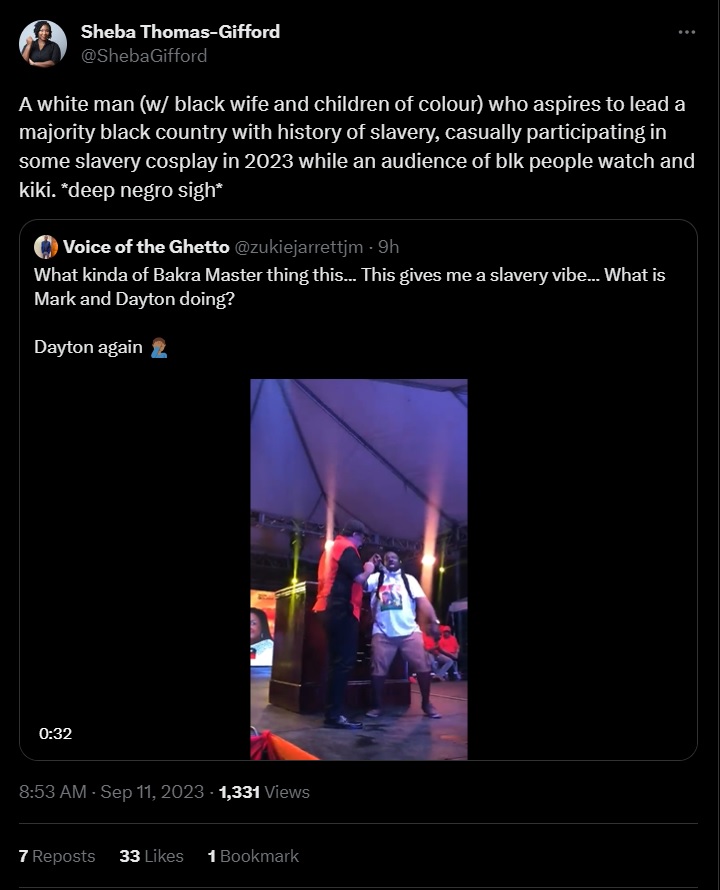Click the facepalm emoji after Dayton again
The height and width of the screenshot is (890, 720).
(x=159, y=347)
